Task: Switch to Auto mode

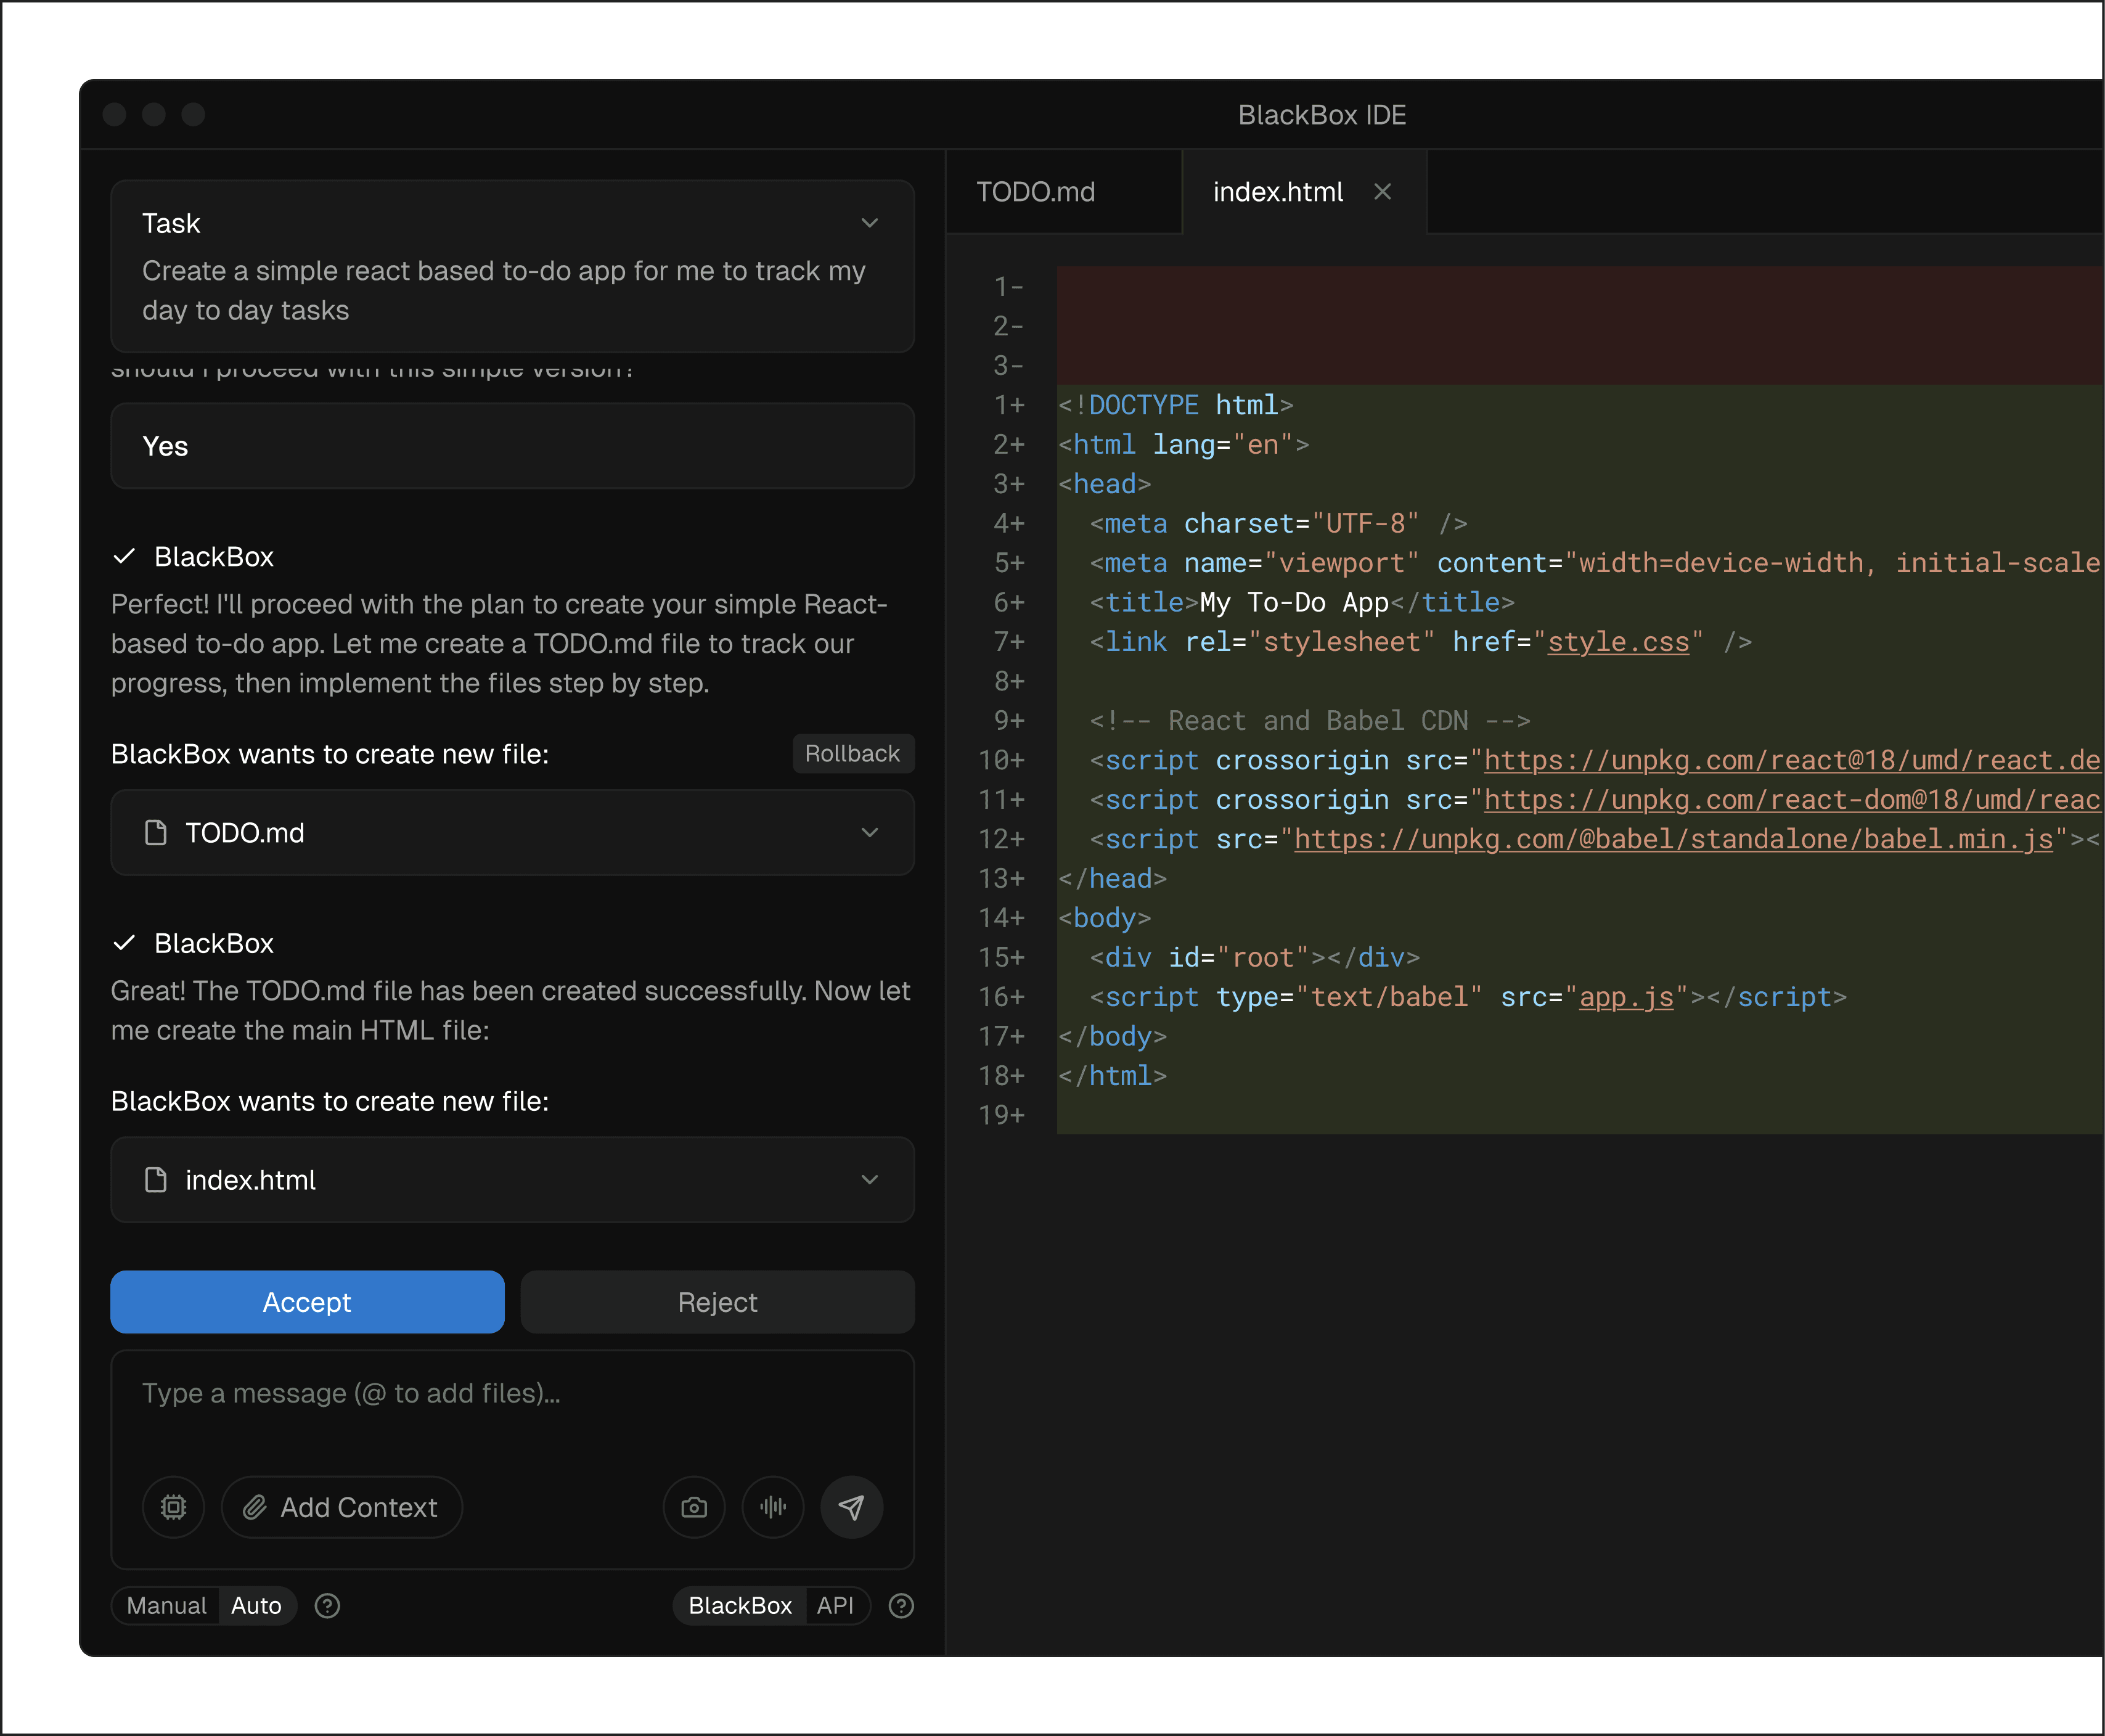Action: pyautogui.click(x=256, y=1606)
